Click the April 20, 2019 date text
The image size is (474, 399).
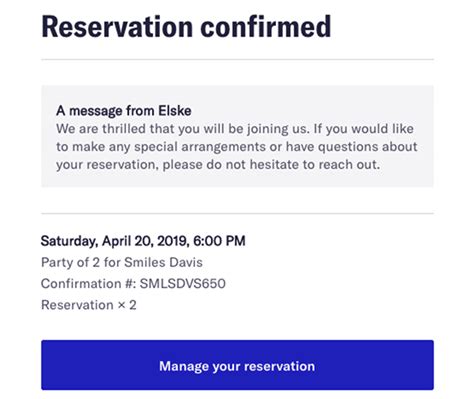pyautogui.click(x=146, y=241)
